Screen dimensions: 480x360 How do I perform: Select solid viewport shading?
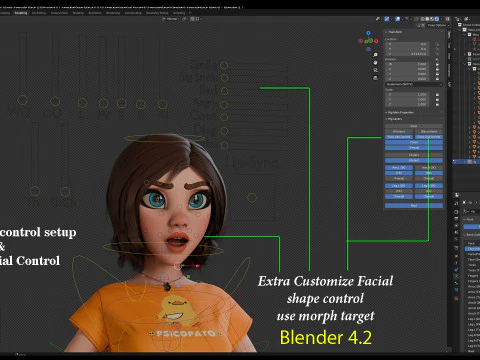(x=427, y=19)
